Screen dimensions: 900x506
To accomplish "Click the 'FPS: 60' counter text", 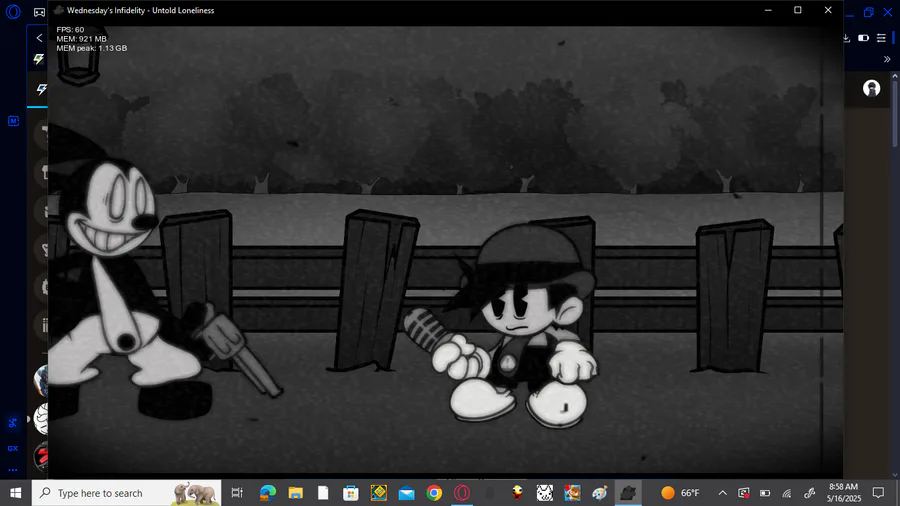I will coord(70,30).
